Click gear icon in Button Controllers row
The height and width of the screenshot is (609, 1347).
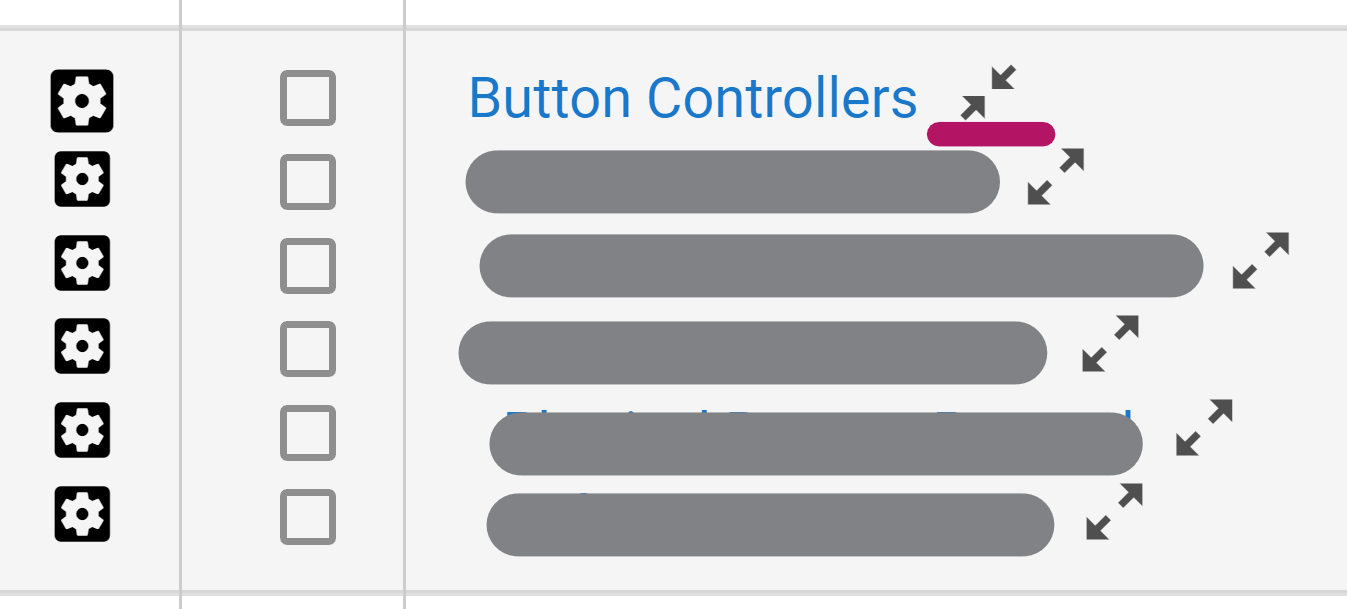pos(82,101)
